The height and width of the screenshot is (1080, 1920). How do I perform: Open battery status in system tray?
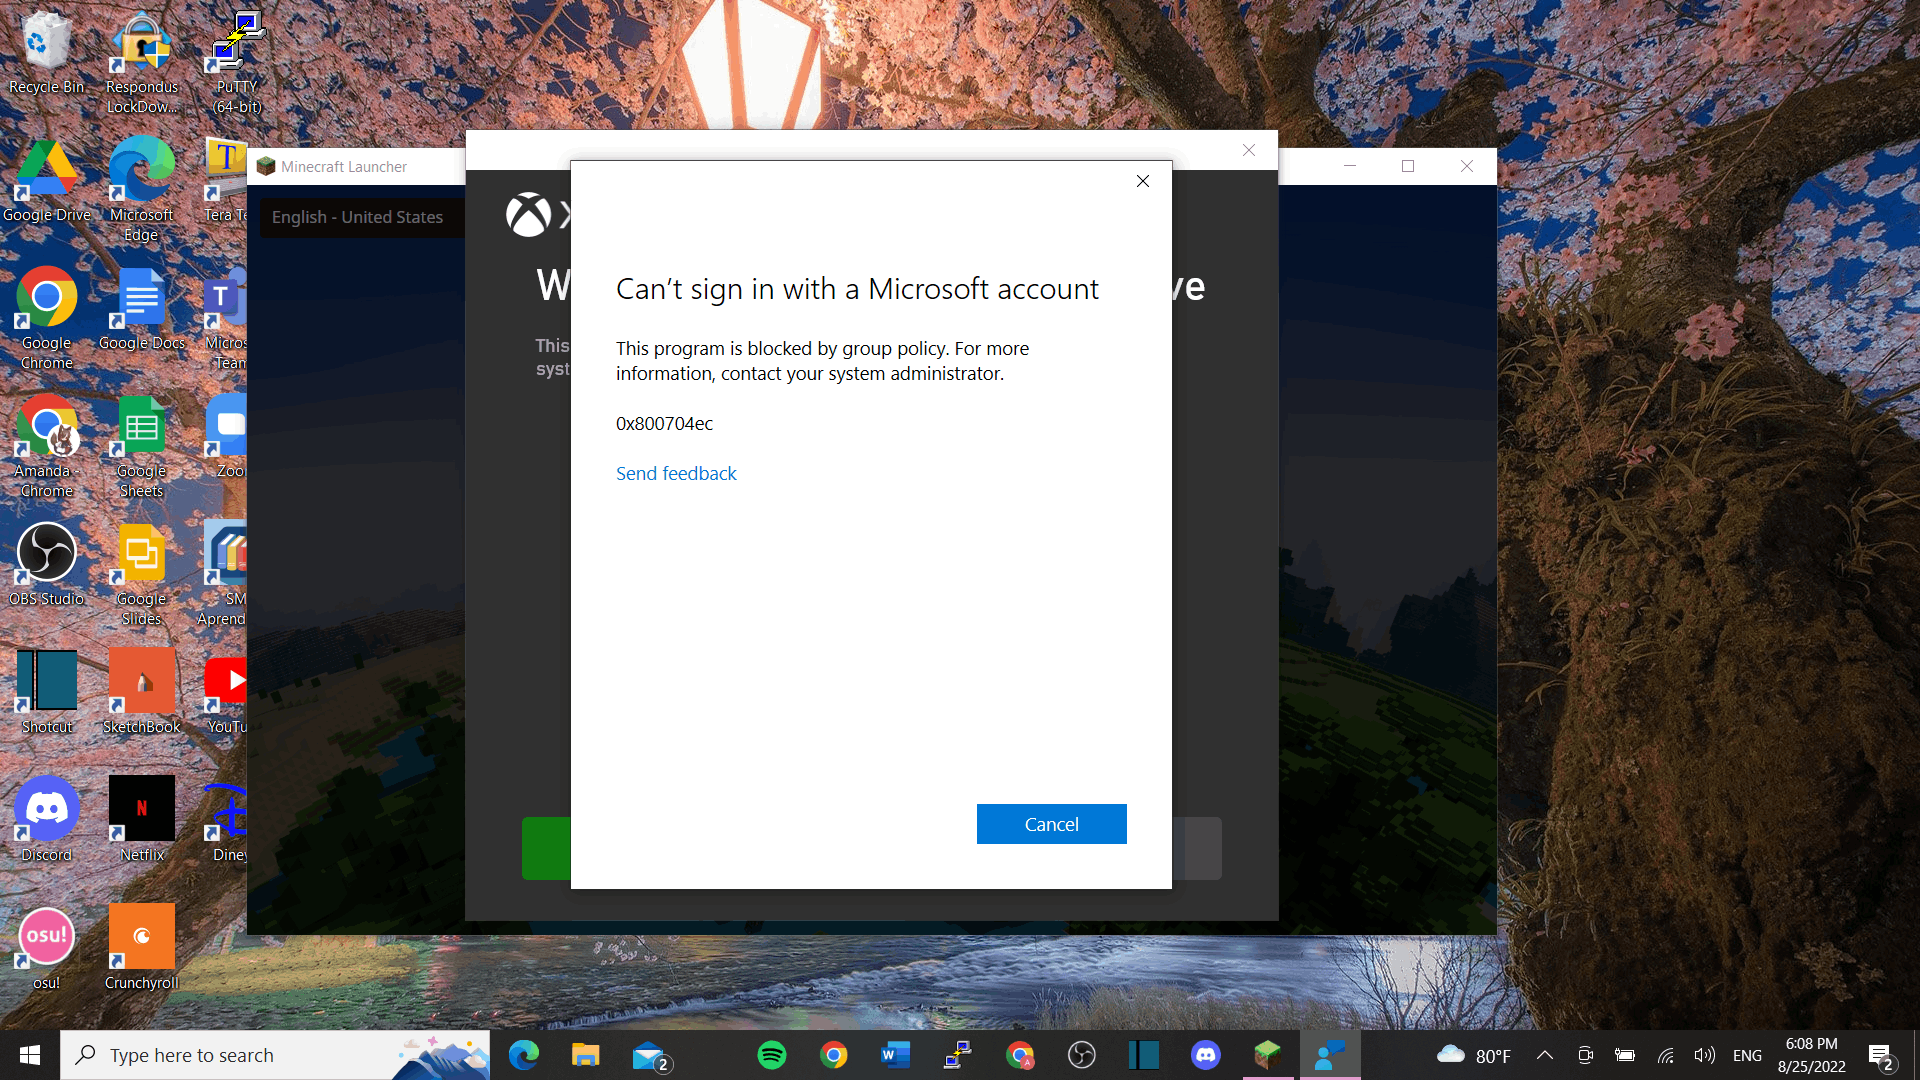tap(1625, 1055)
